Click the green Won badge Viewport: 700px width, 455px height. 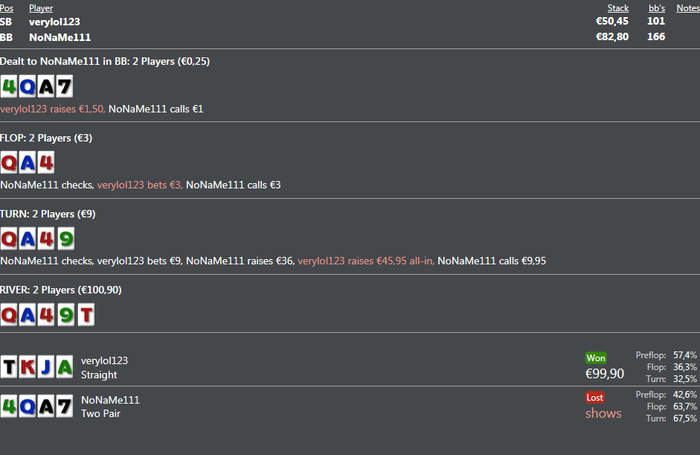click(596, 357)
